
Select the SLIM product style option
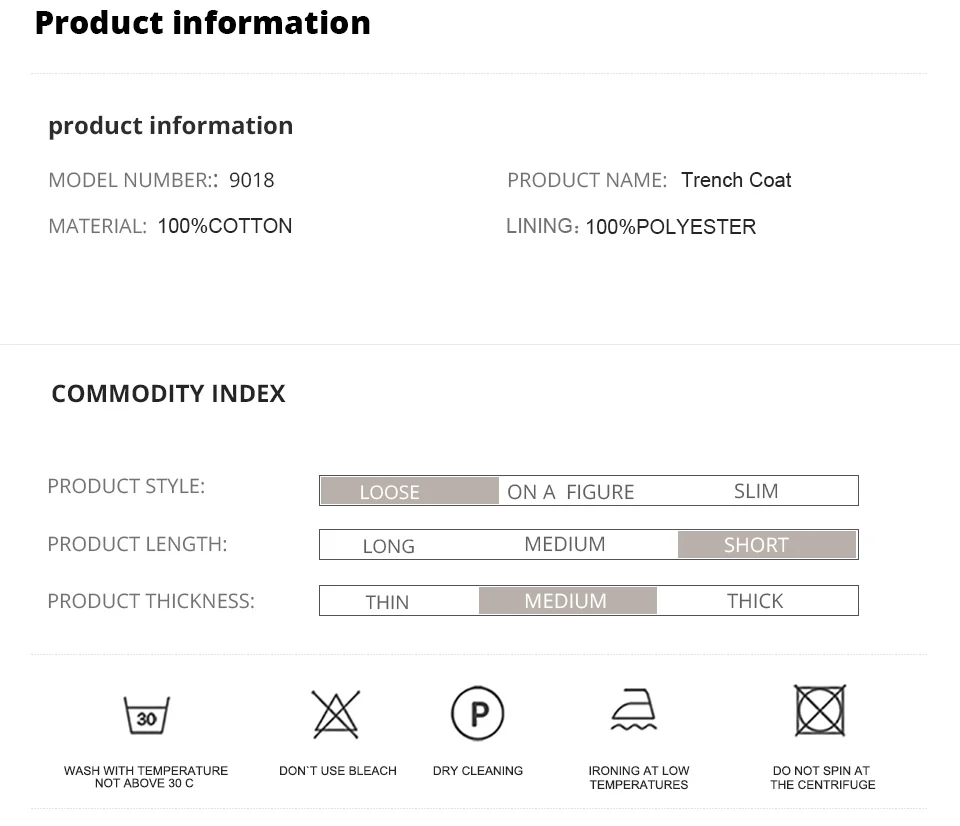click(756, 491)
